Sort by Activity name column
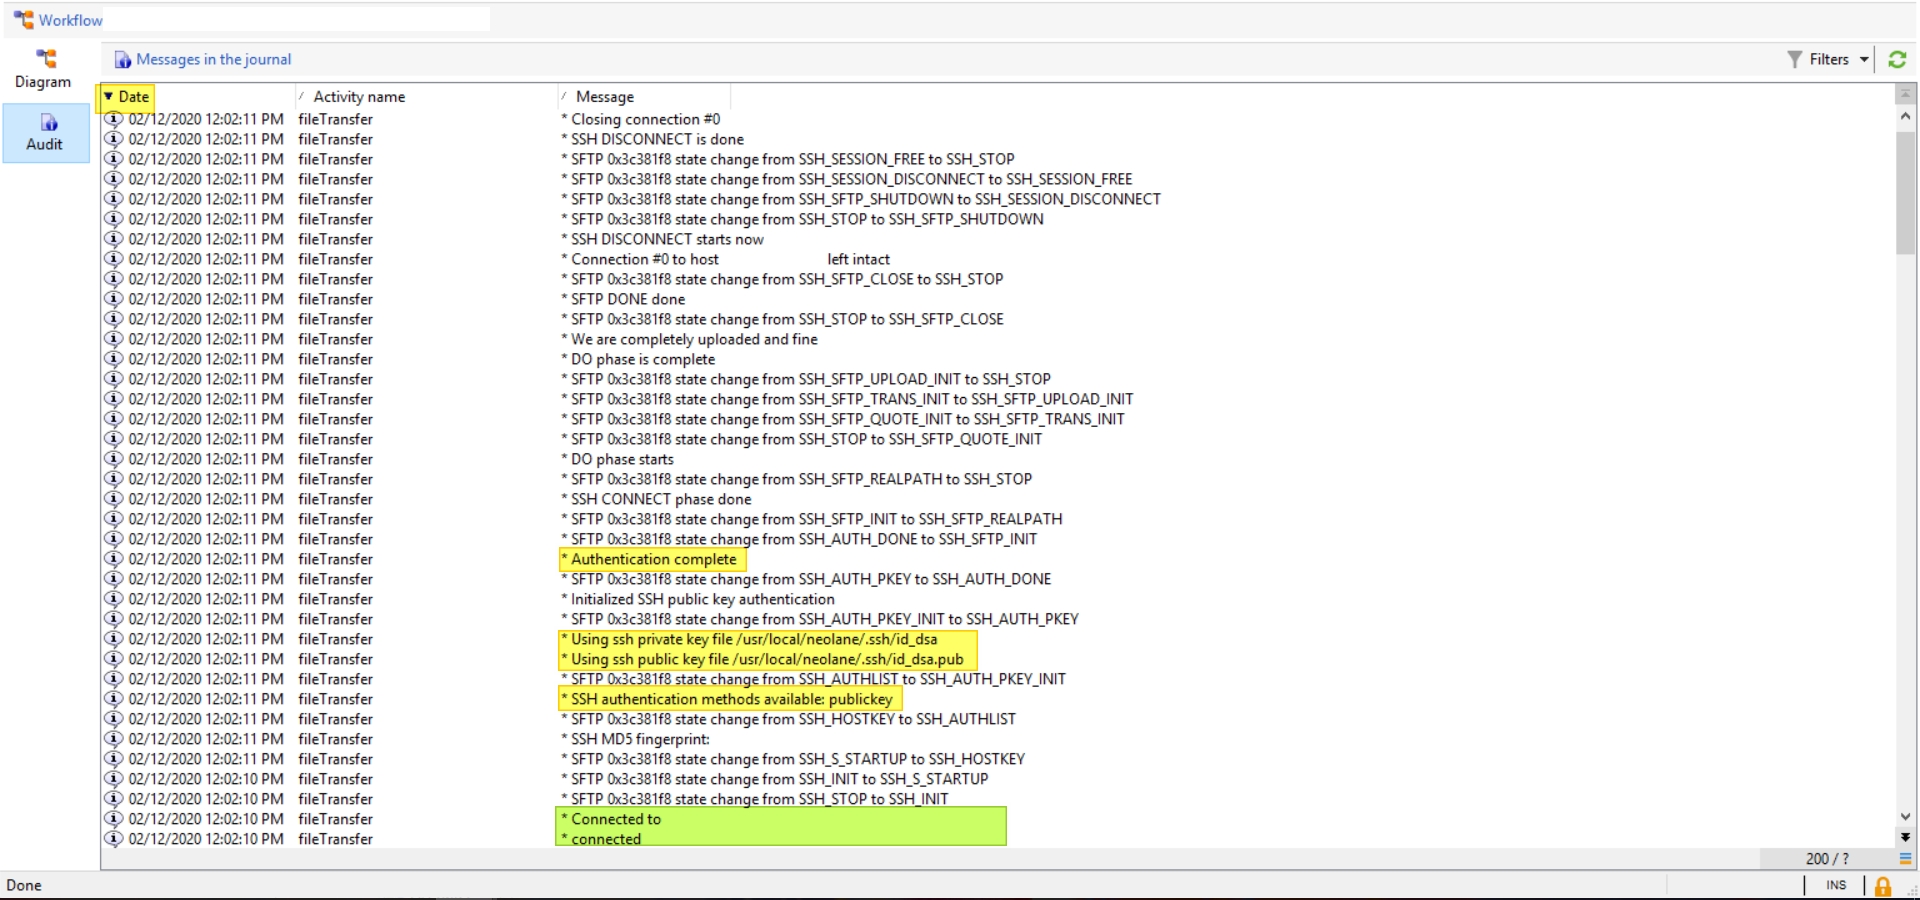Screen dimensions: 1920x900 coord(359,97)
